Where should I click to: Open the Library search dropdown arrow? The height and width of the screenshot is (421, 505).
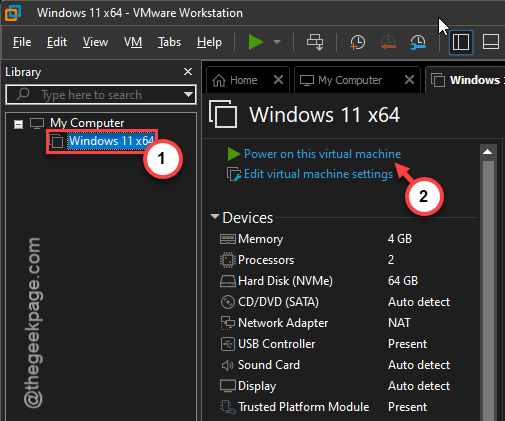click(x=189, y=95)
